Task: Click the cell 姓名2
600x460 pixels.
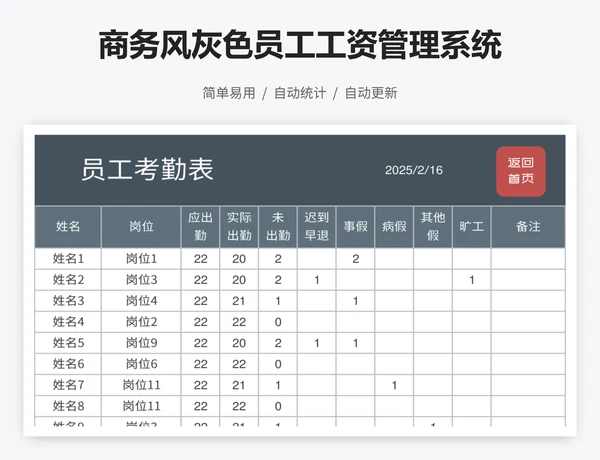Action: coord(68,280)
